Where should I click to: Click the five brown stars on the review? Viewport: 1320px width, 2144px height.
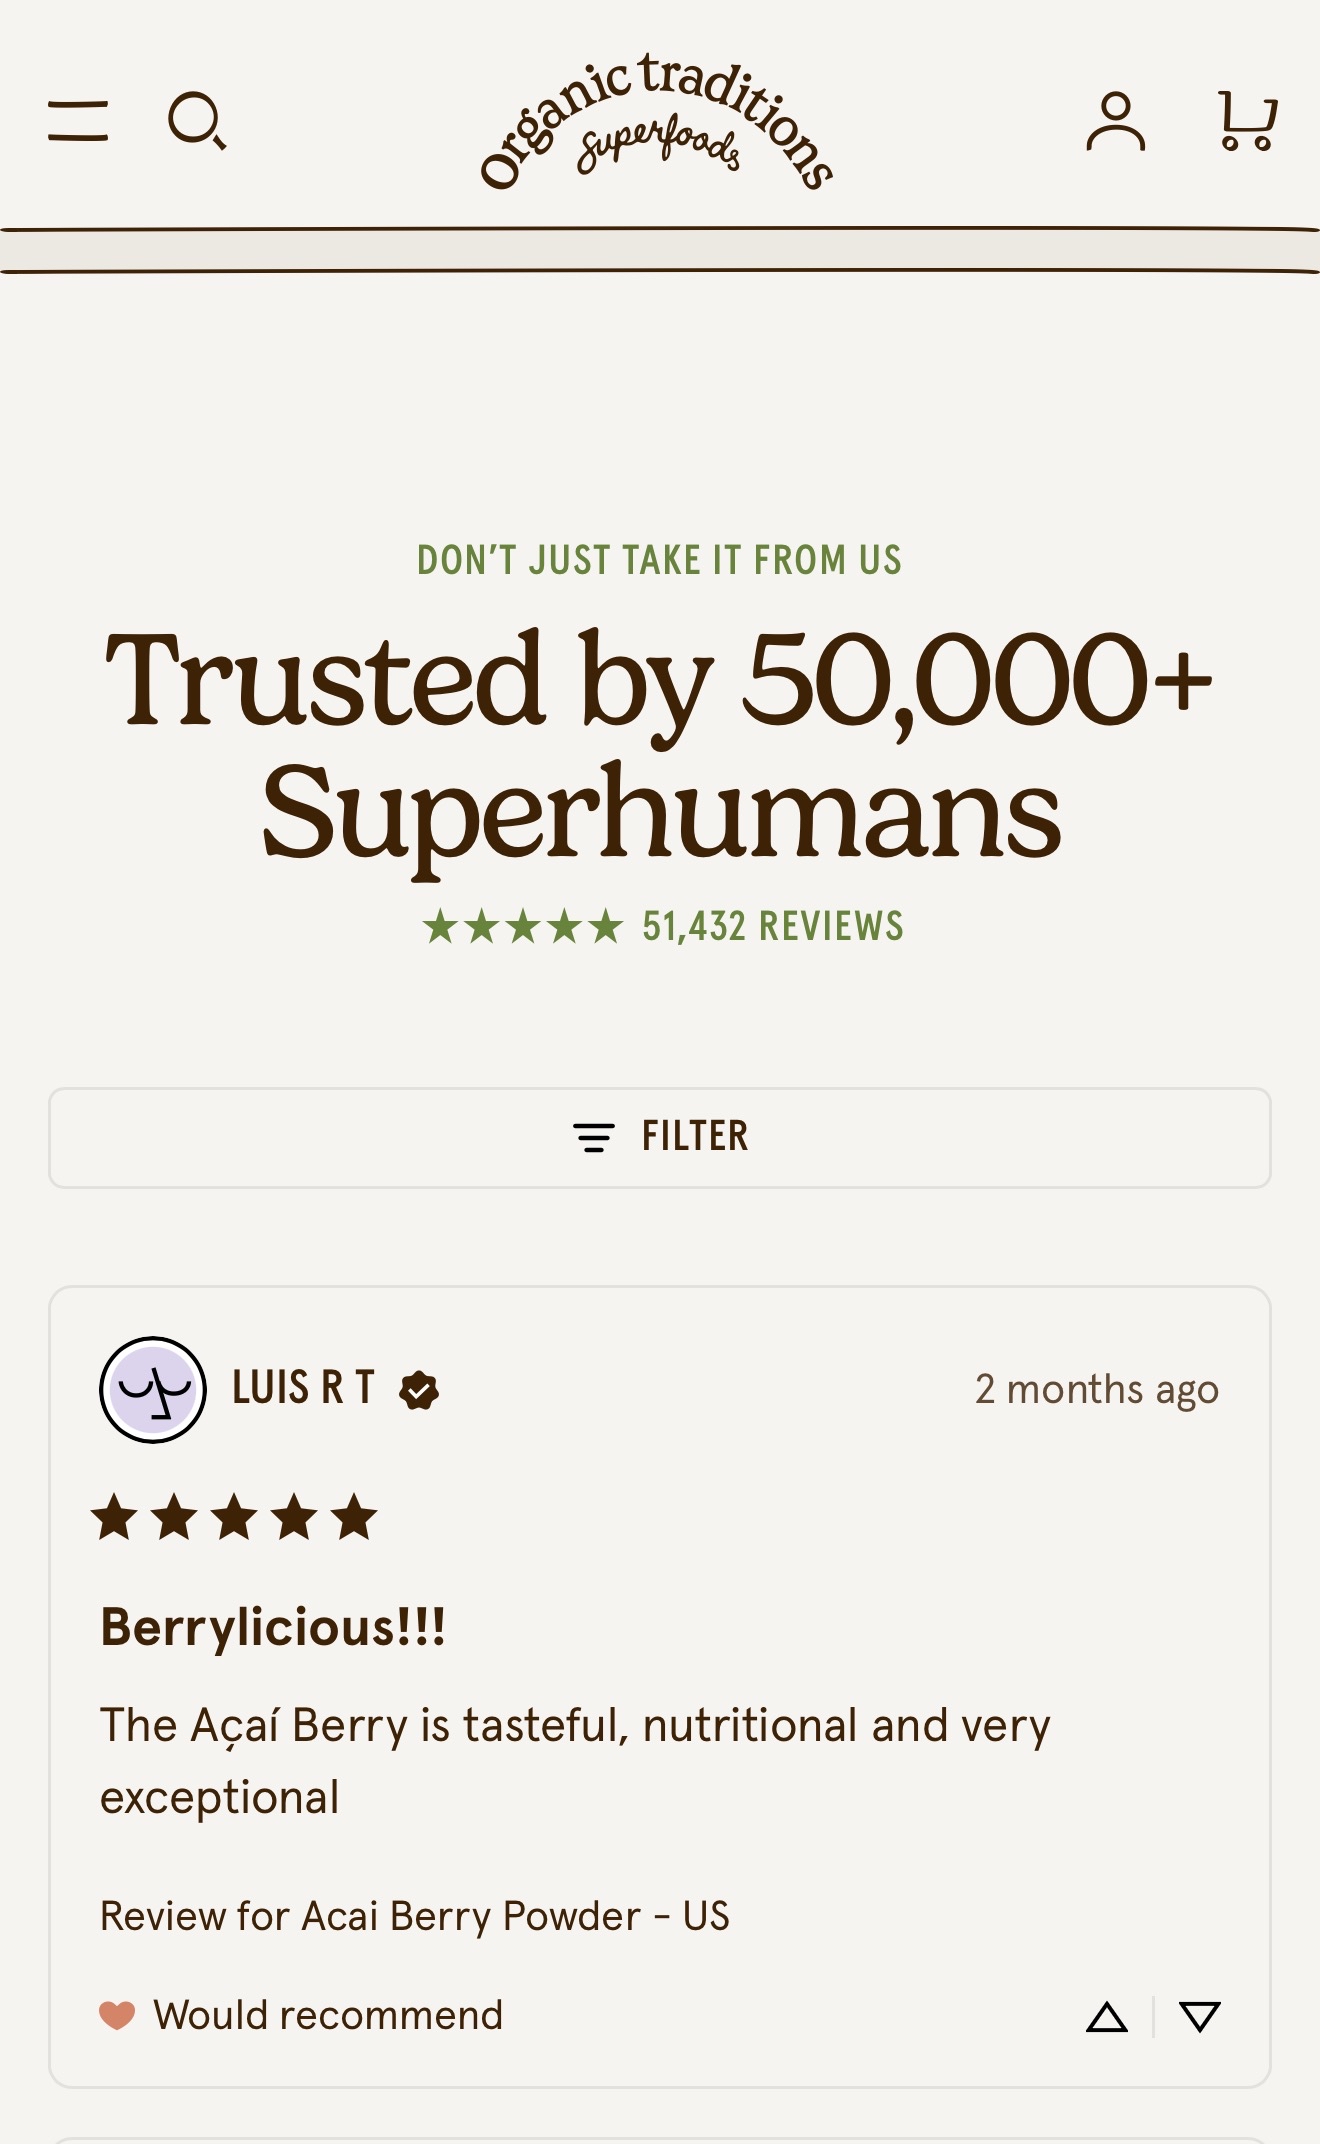[235, 1517]
